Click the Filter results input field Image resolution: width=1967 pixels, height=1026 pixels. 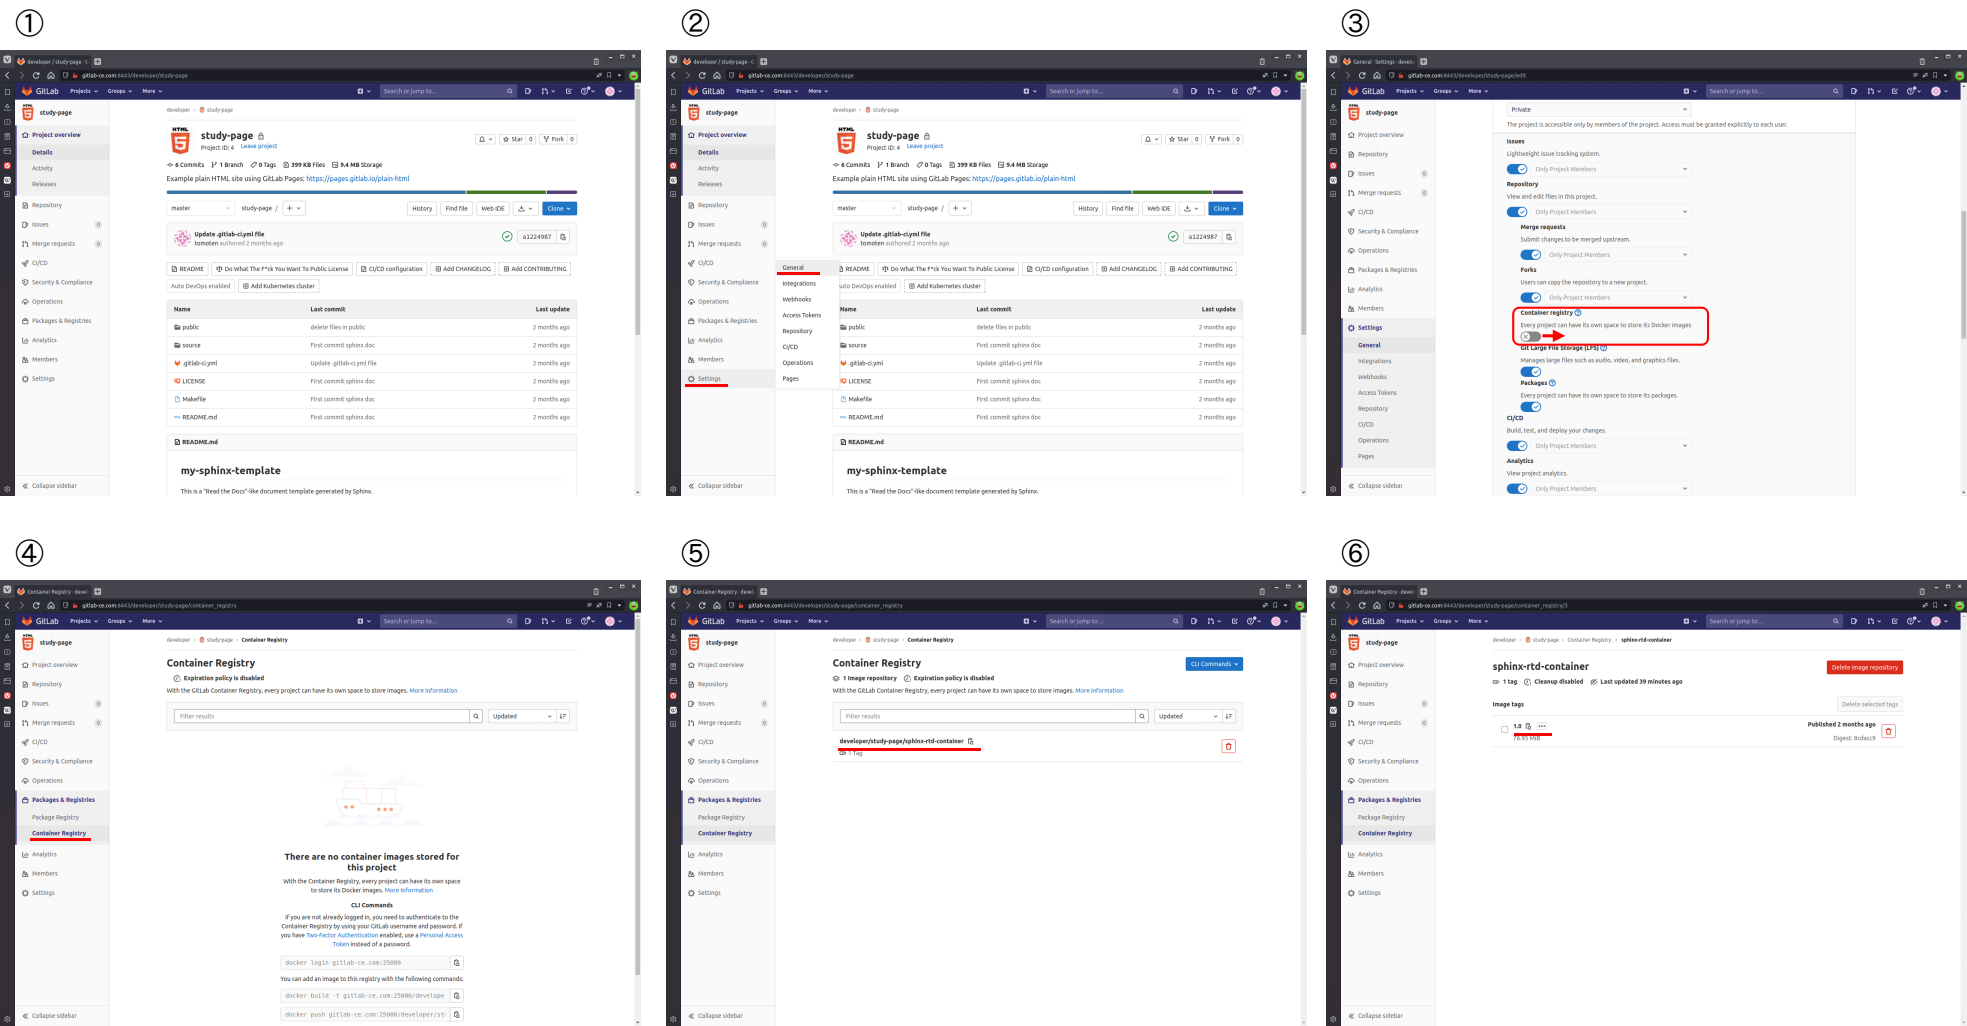pyautogui.click(x=320, y=716)
